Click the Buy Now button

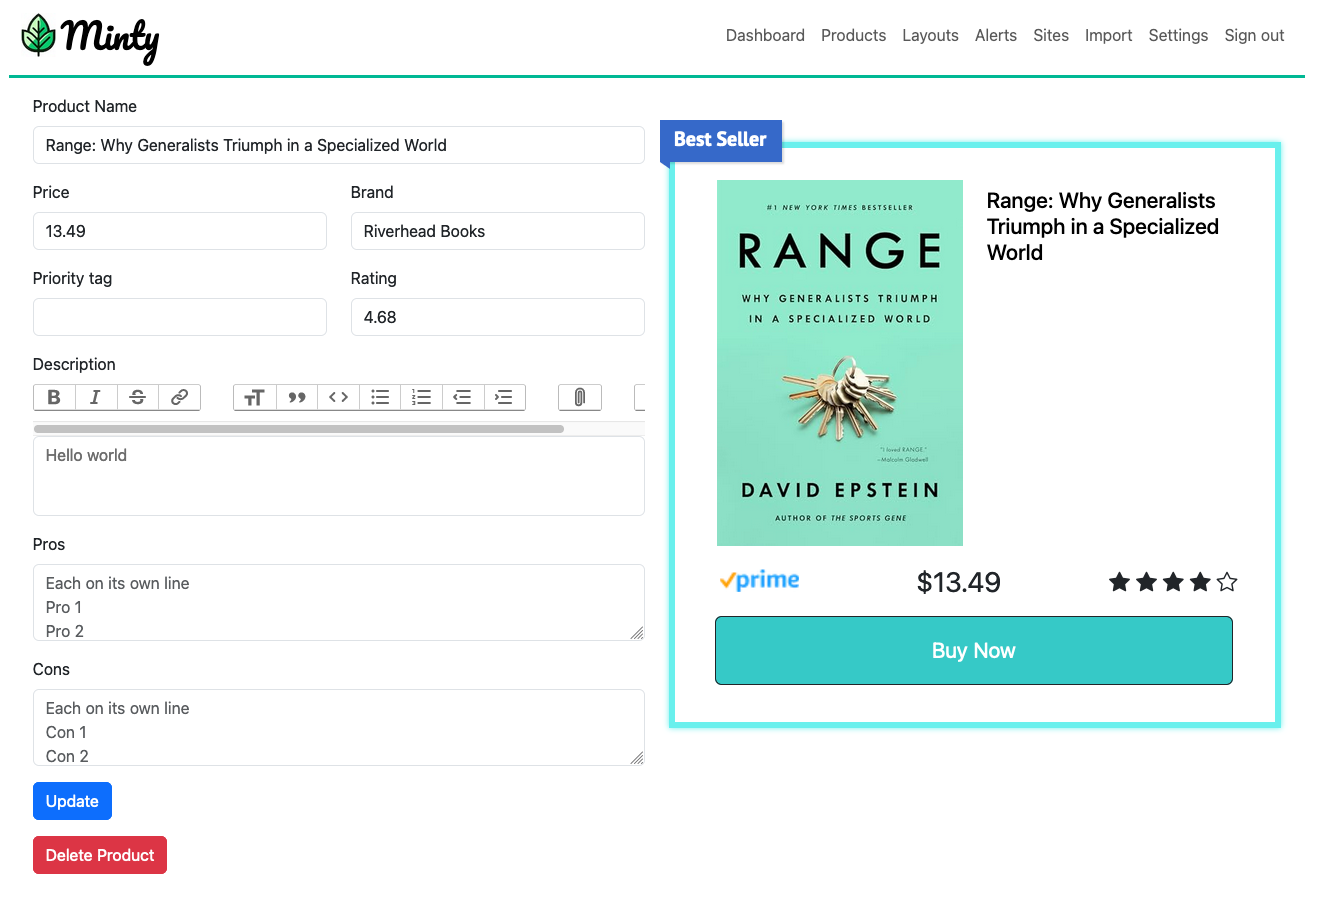point(974,651)
